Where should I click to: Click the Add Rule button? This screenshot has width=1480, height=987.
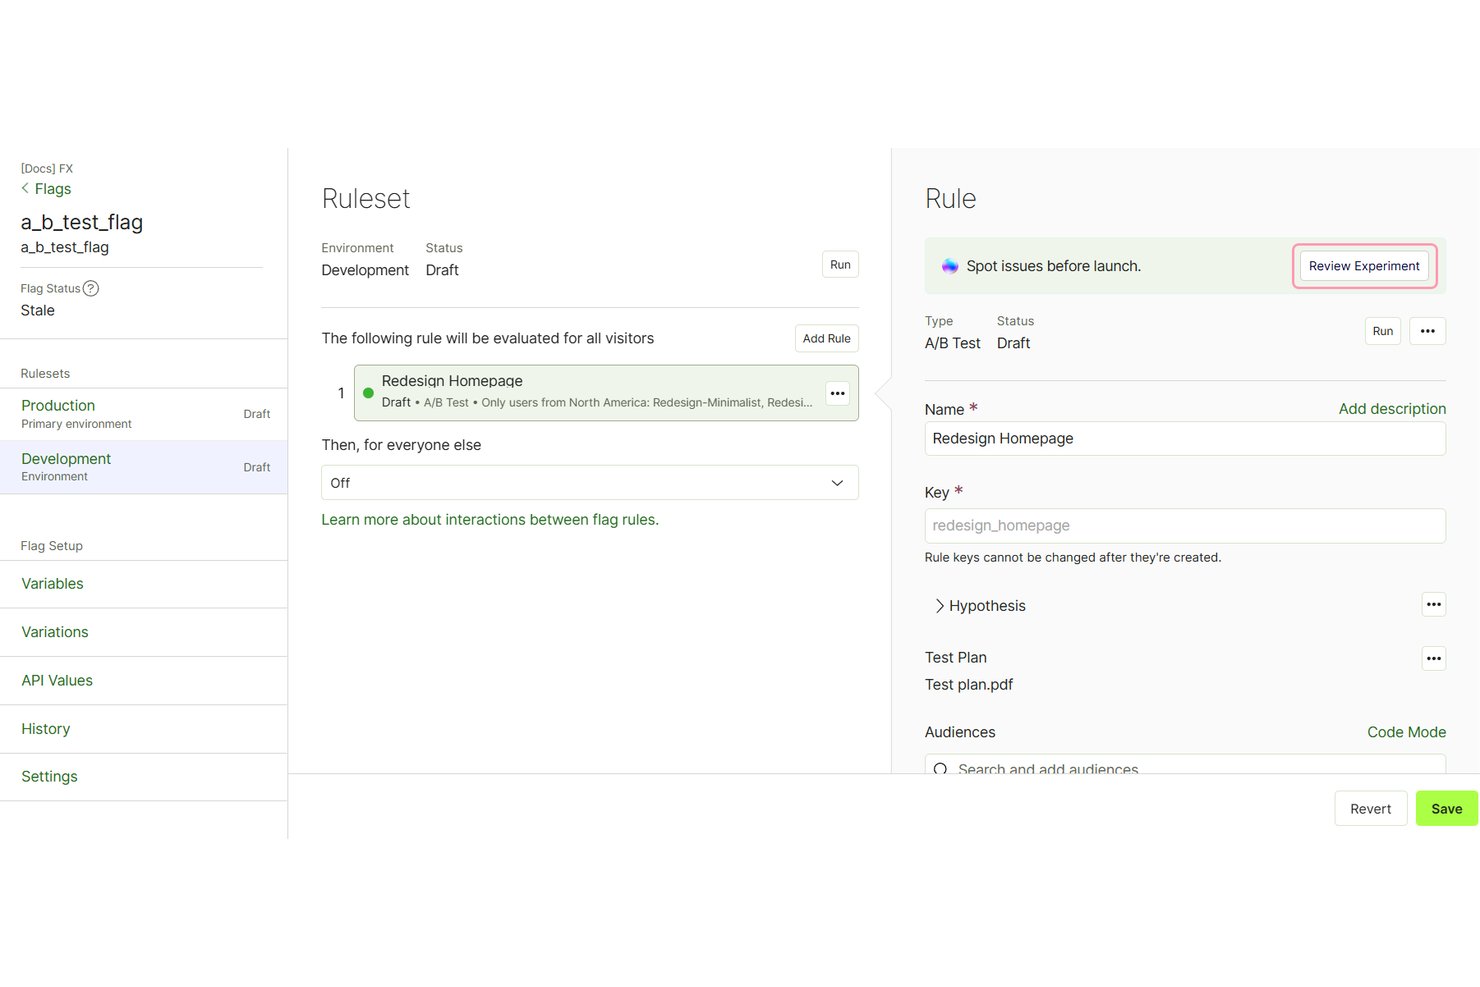coord(827,338)
